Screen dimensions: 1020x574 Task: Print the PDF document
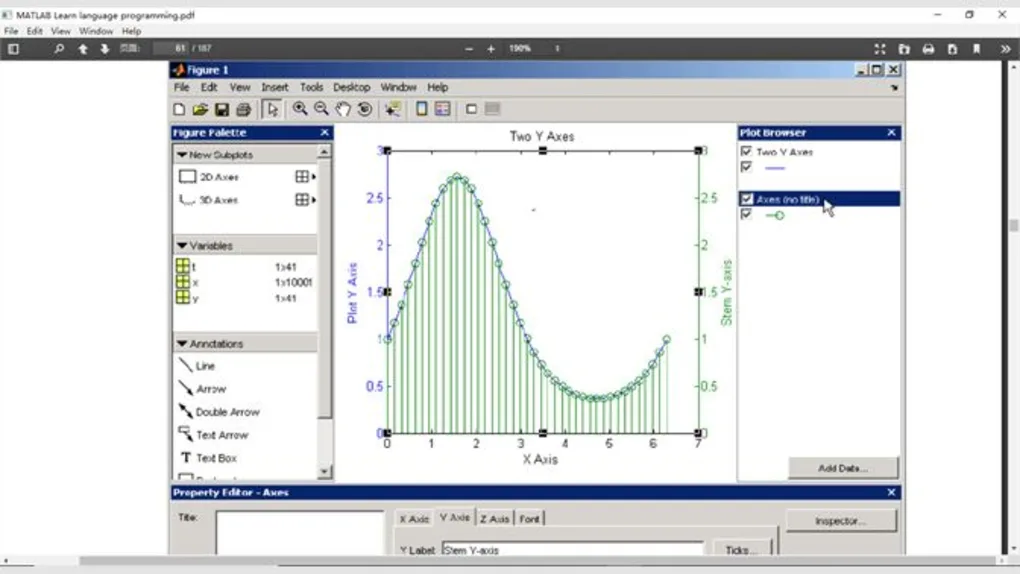tap(928, 49)
